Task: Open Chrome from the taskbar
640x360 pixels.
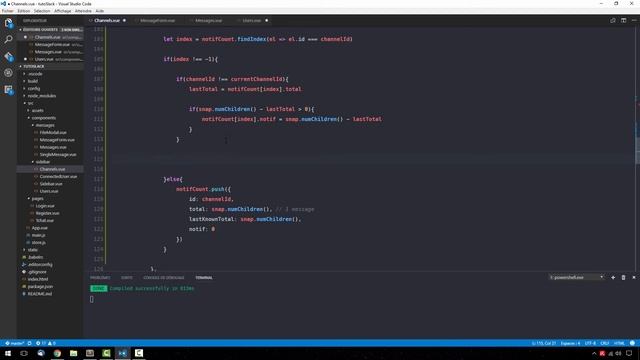Action: (57, 353)
